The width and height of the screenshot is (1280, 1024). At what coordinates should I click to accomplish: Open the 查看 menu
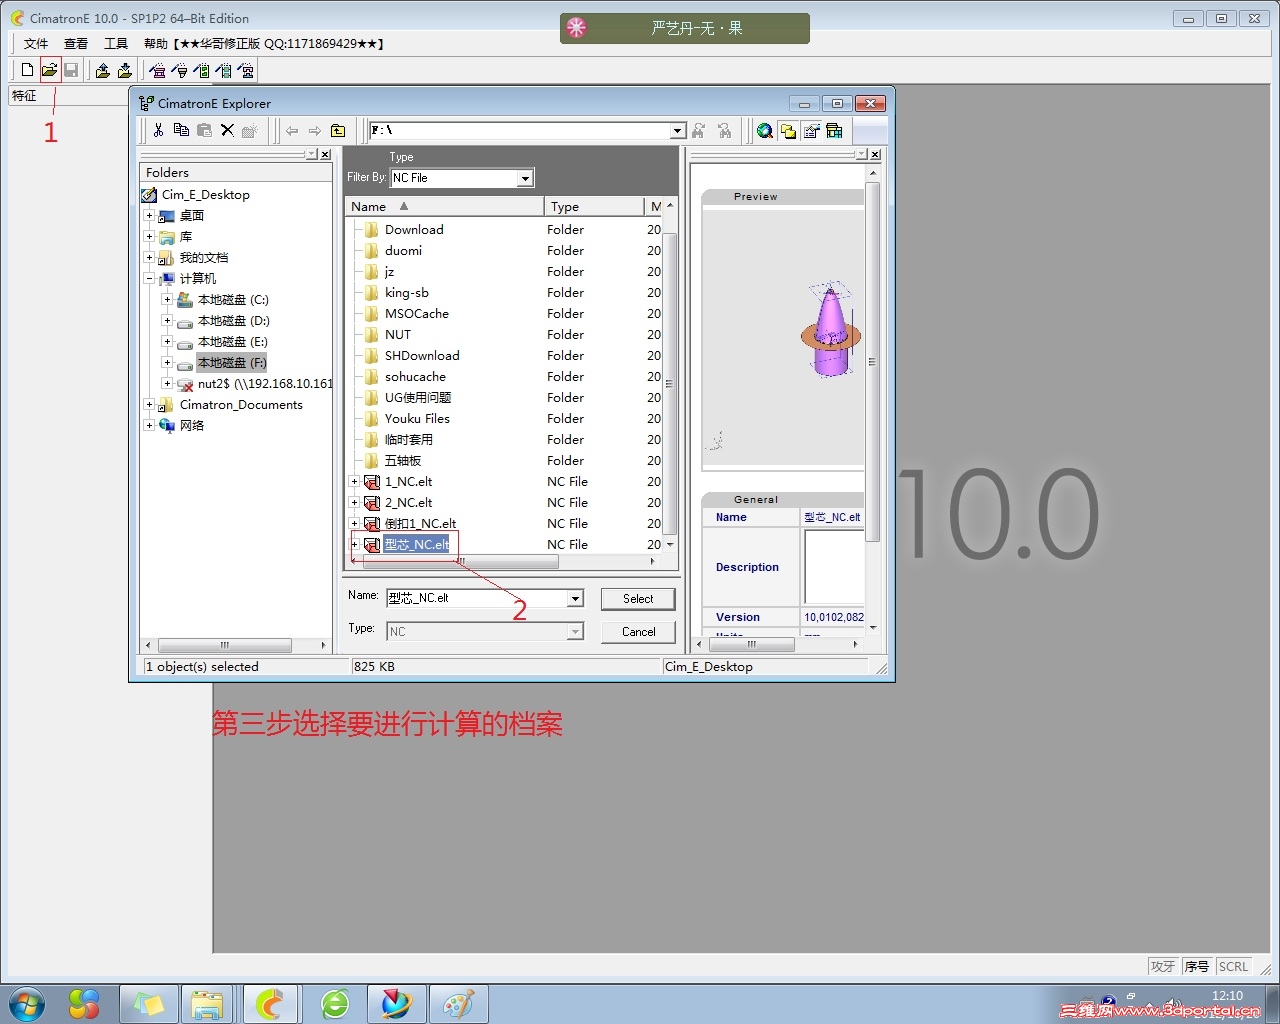point(76,43)
